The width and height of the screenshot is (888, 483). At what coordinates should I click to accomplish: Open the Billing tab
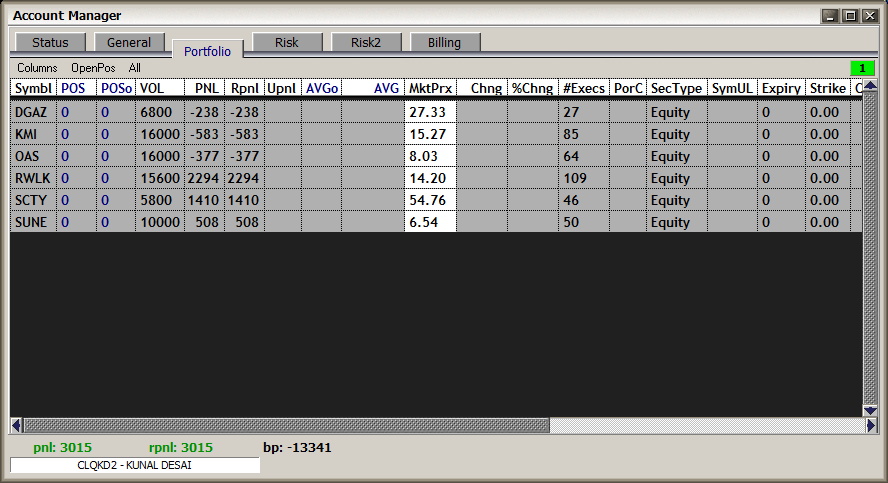tap(445, 42)
